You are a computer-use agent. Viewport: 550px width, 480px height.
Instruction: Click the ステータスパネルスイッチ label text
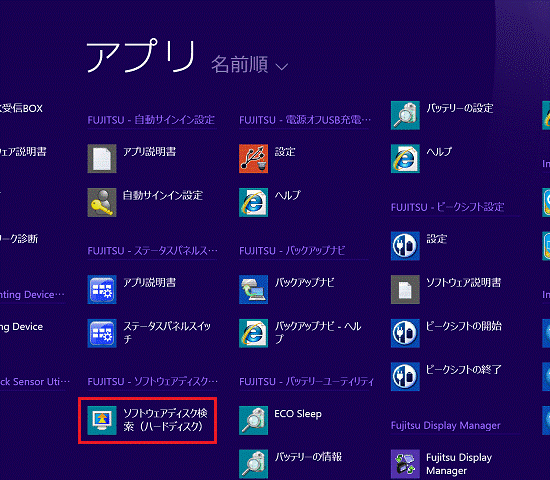tap(167, 333)
